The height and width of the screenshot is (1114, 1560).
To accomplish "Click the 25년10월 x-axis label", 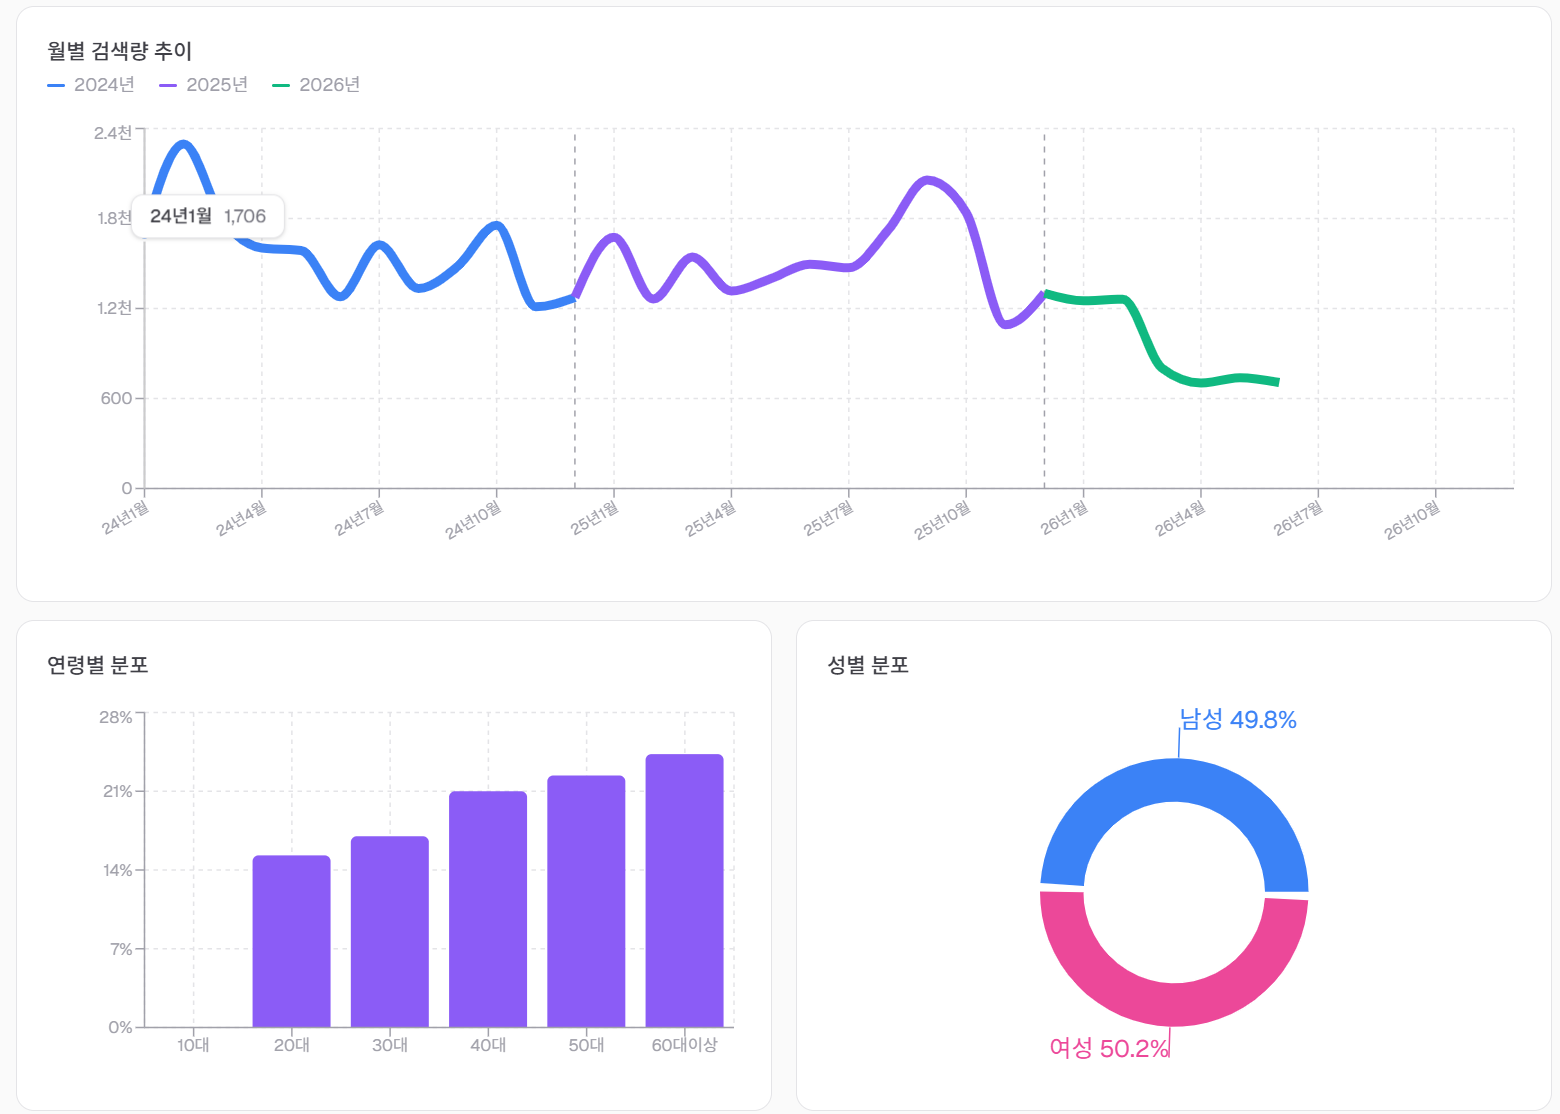I will point(943,519).
